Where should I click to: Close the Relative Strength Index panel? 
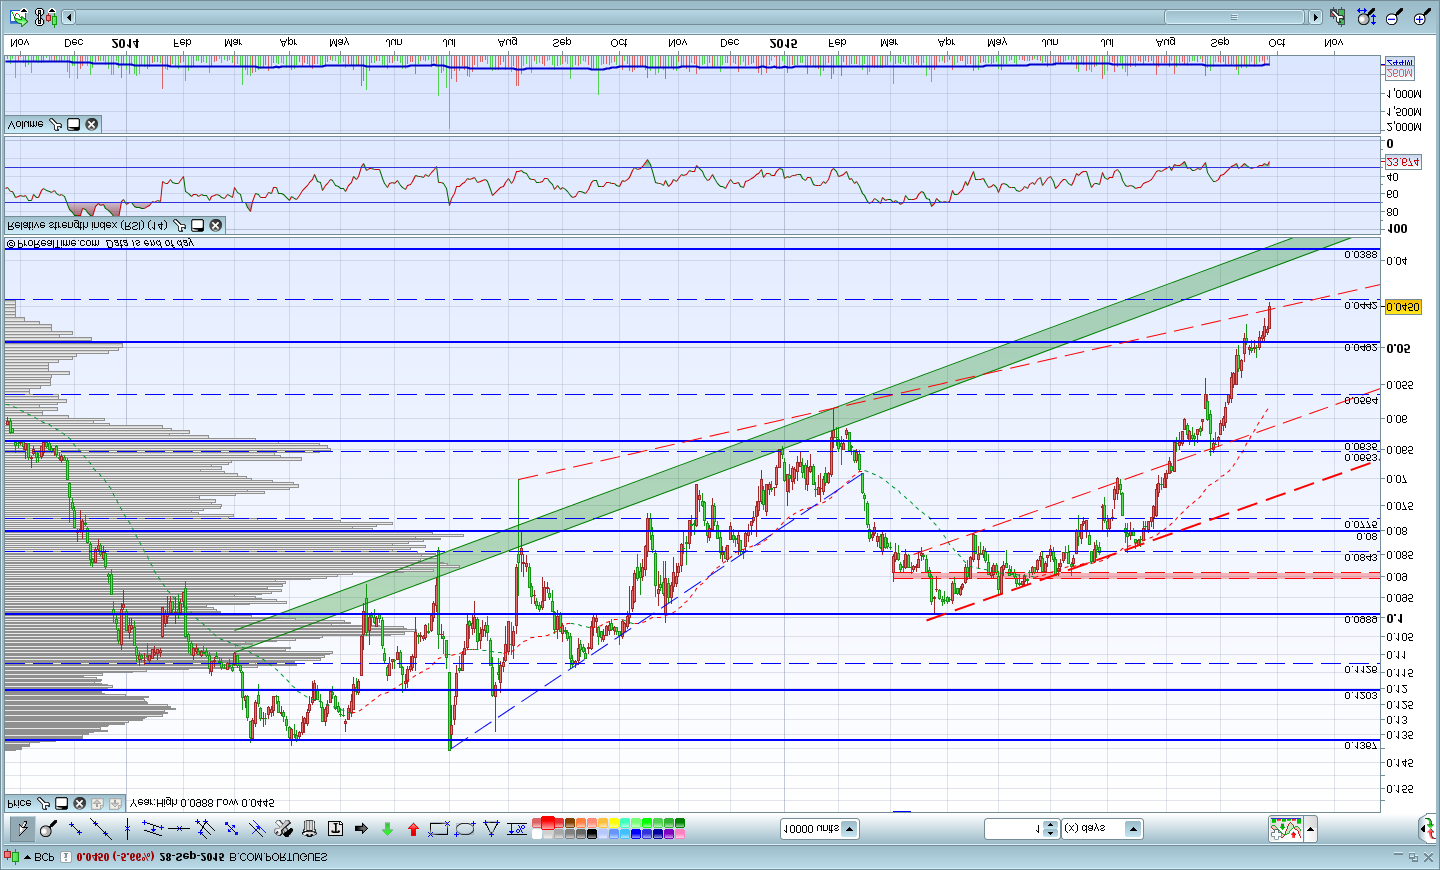215,225
